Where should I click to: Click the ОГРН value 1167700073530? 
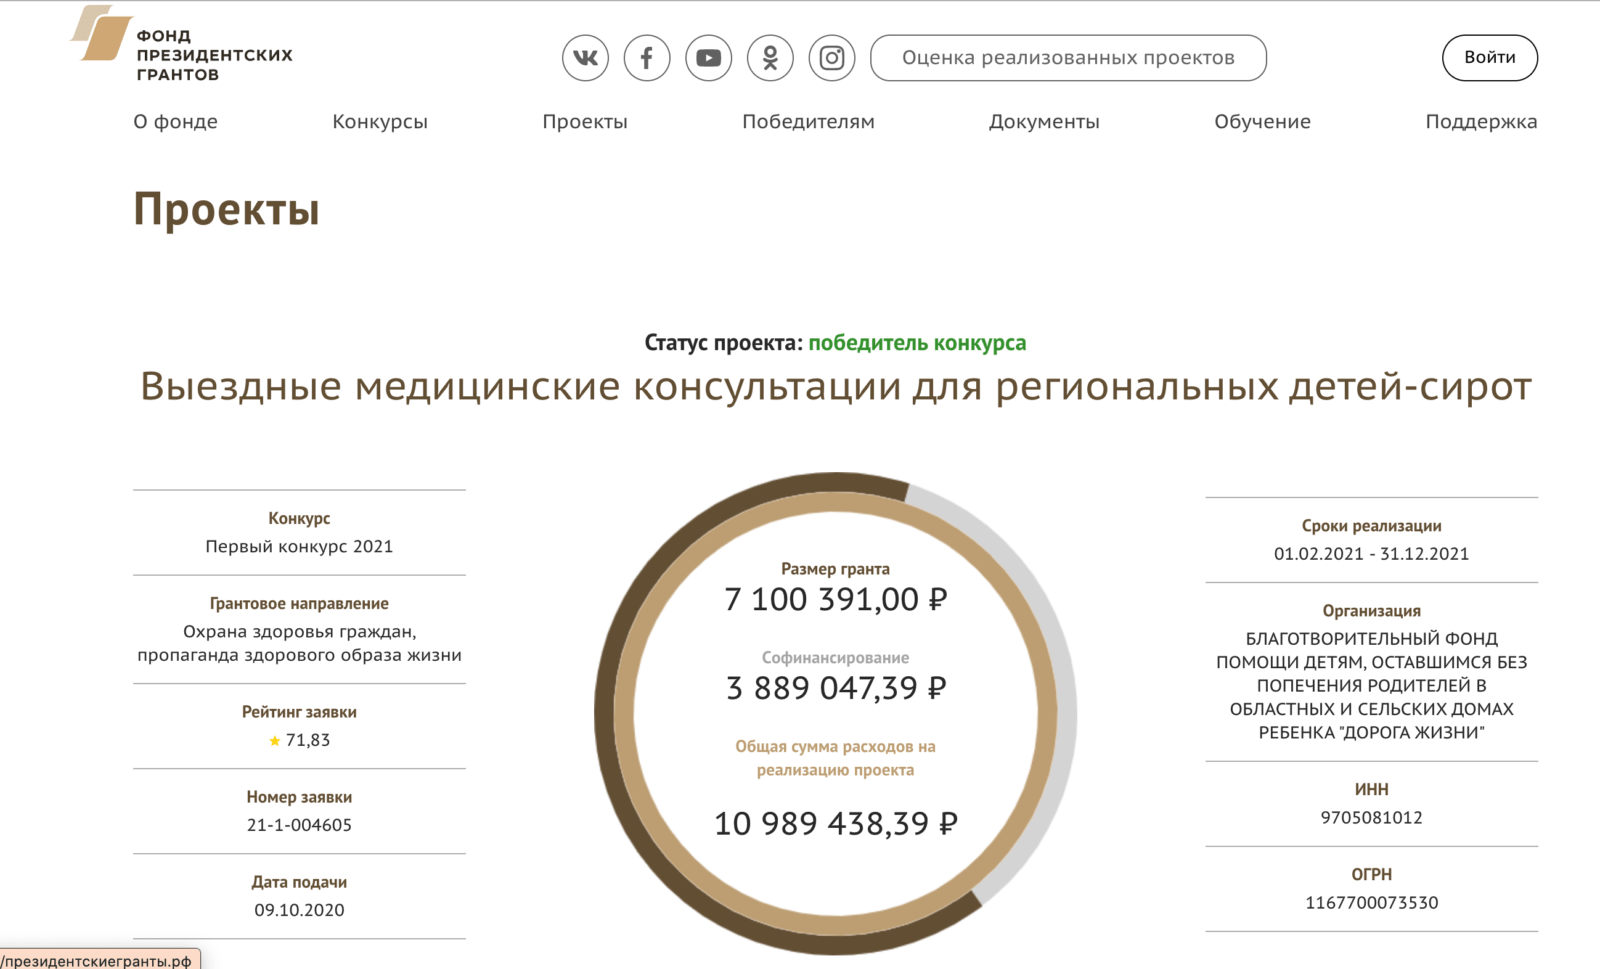pyautogui.click(x=1371, y=903)
